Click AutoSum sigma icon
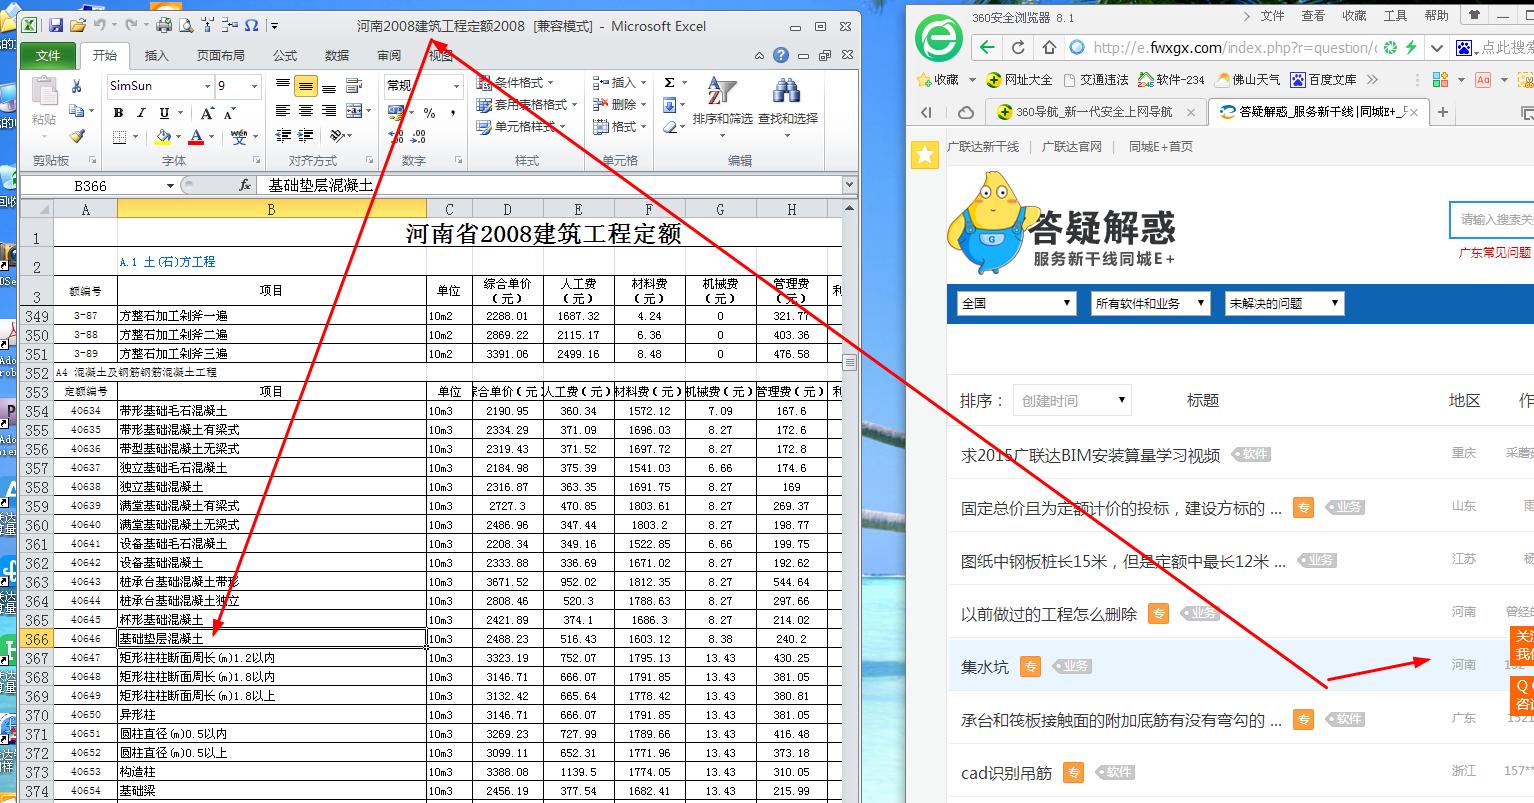1534x803 pixels. (669, 83)
